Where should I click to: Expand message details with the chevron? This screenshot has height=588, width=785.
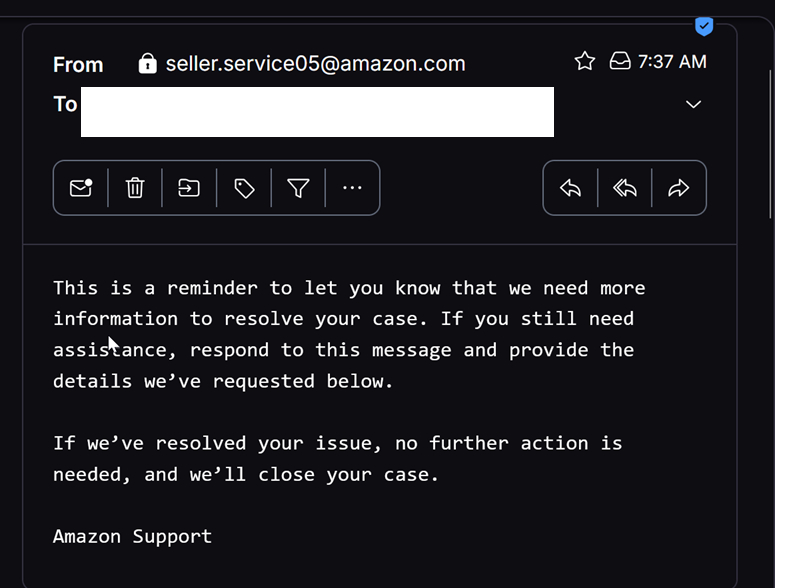click(x=693, y=105)
